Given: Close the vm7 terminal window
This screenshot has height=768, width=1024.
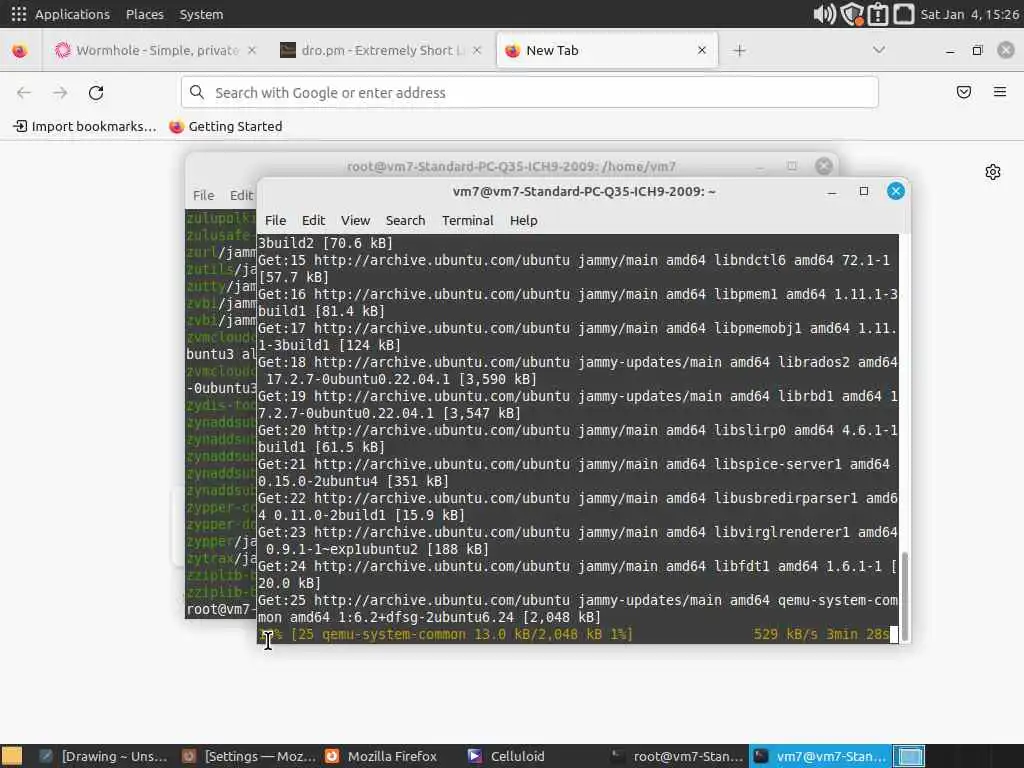Looking at the screenshot, I should [x=895, y=191].
